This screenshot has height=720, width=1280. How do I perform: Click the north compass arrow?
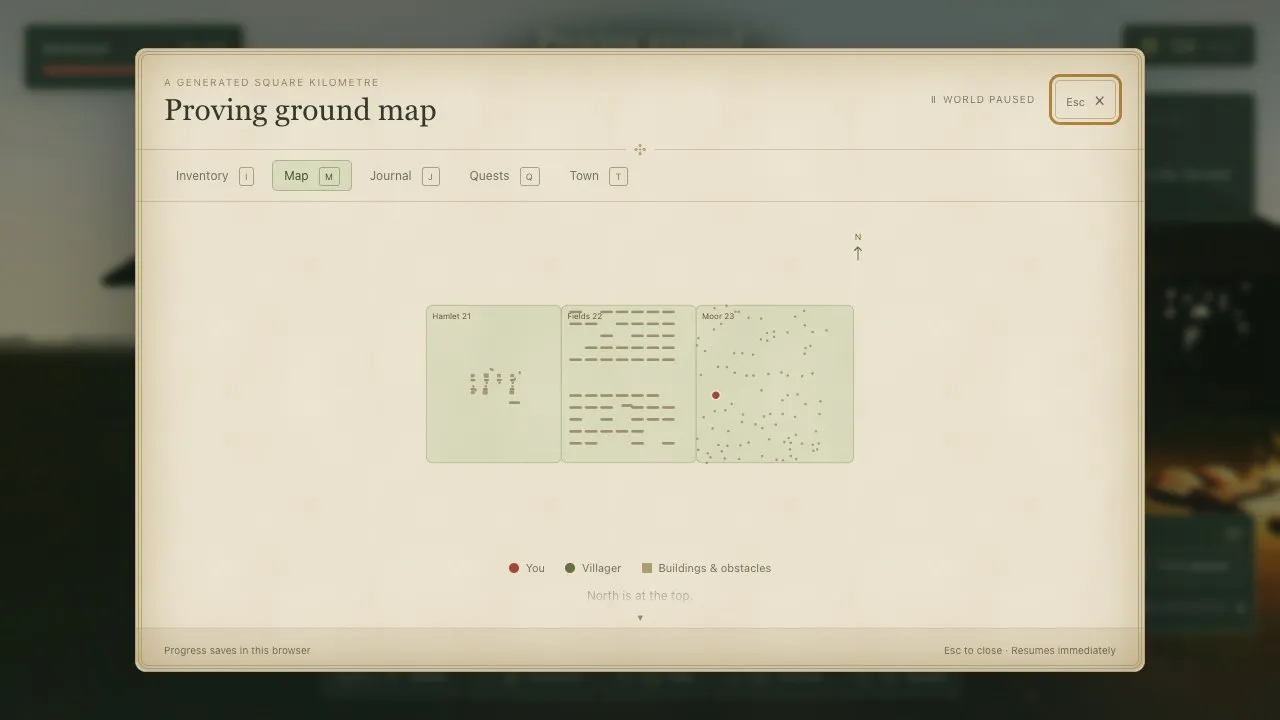point(858,252)
